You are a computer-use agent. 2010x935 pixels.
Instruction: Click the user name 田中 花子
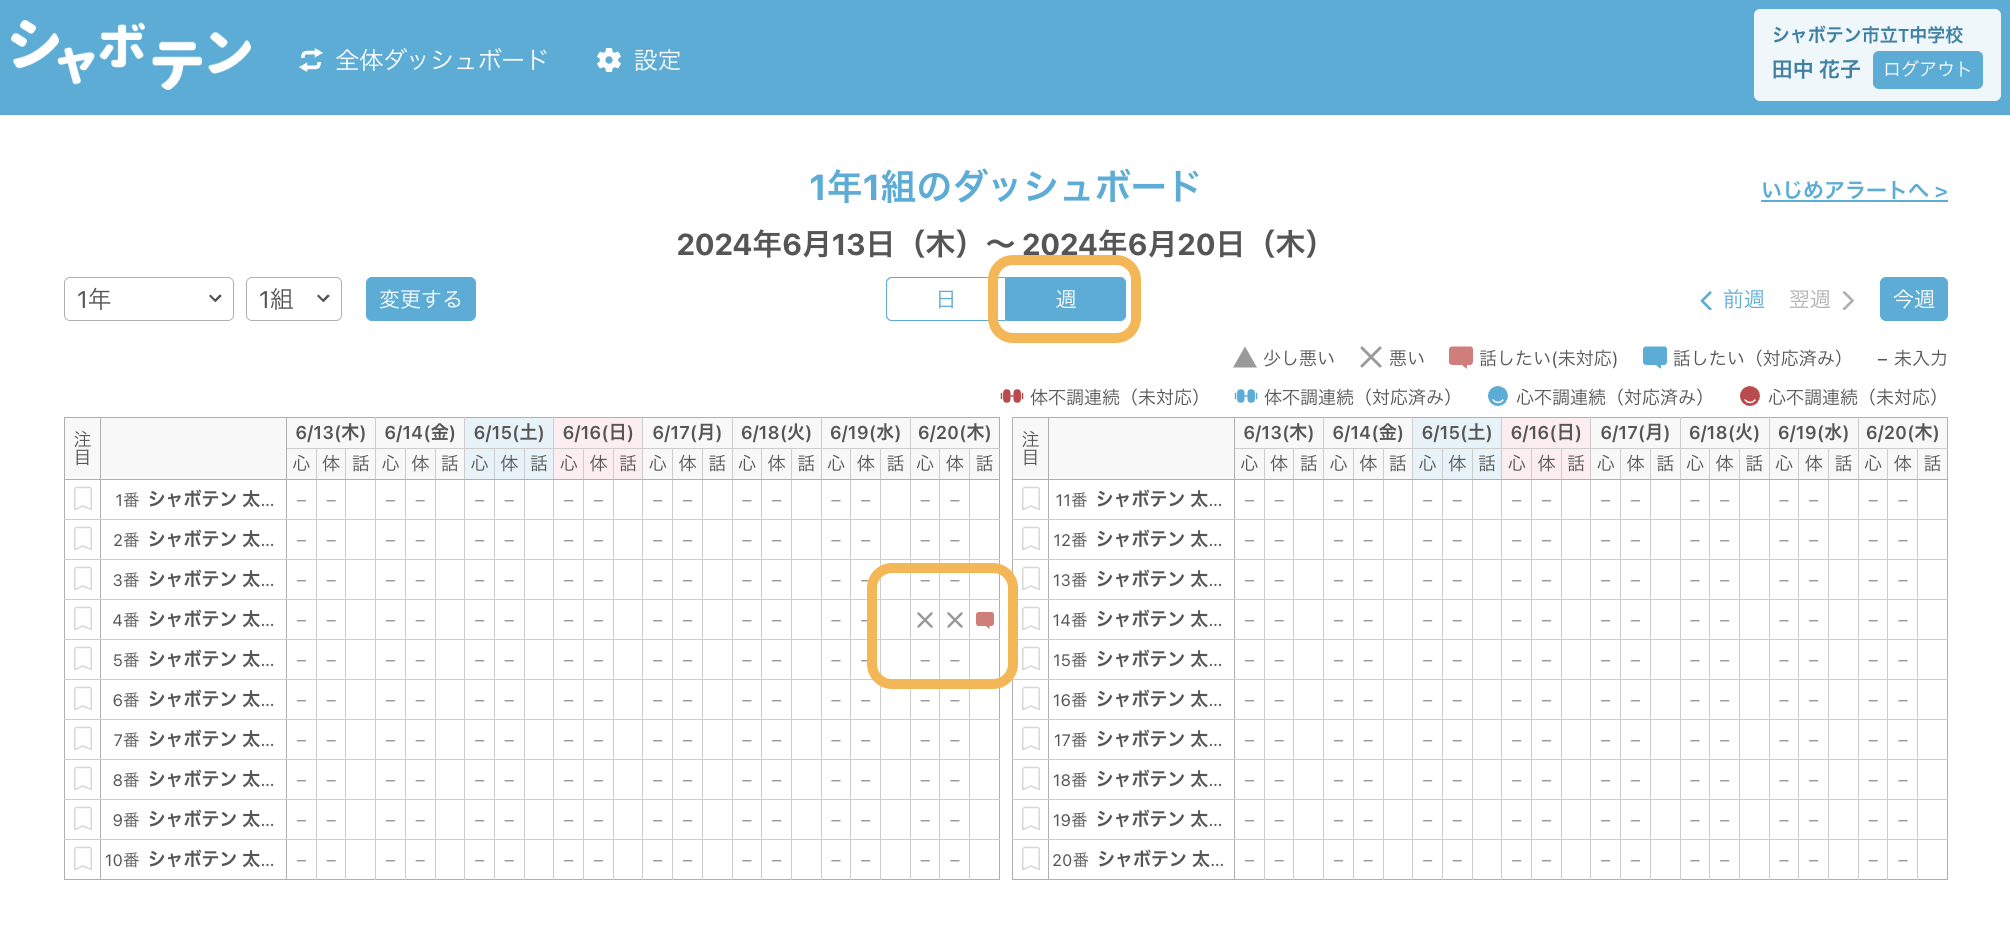[x=1816, y=69]
